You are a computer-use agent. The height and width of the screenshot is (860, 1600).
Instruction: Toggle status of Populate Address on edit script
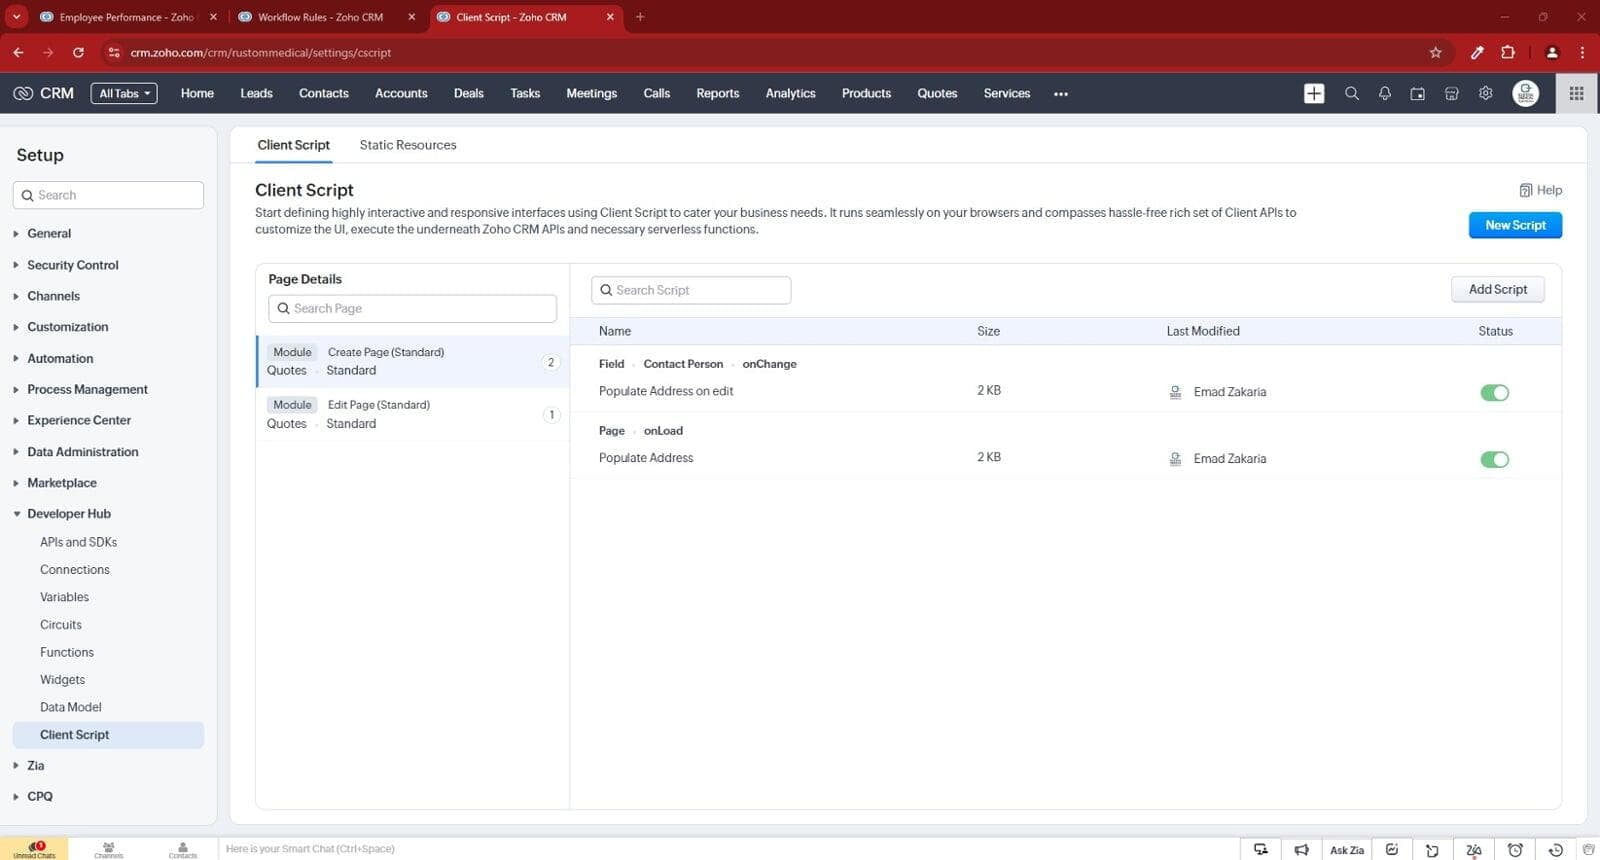point(1494,392)
